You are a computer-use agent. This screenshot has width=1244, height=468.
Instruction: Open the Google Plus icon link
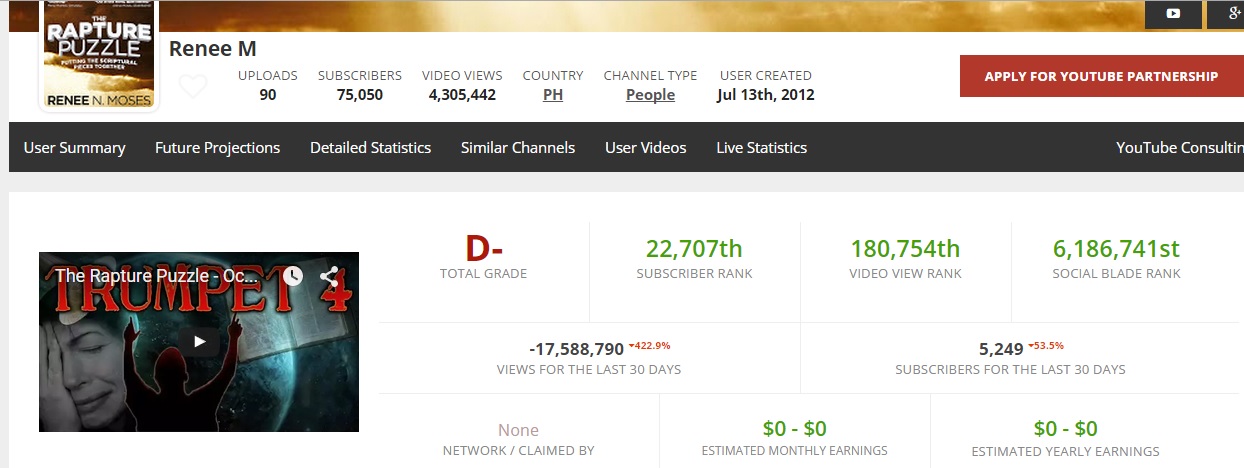[1226, 14]
